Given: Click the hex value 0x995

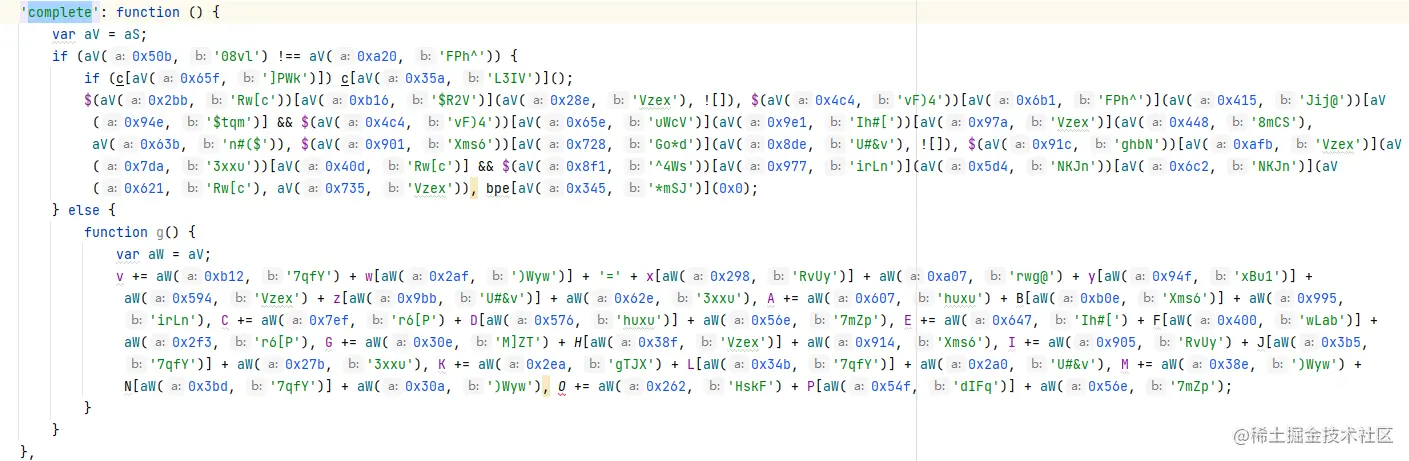Looking at the screenshot, I should click(1316, 298).
